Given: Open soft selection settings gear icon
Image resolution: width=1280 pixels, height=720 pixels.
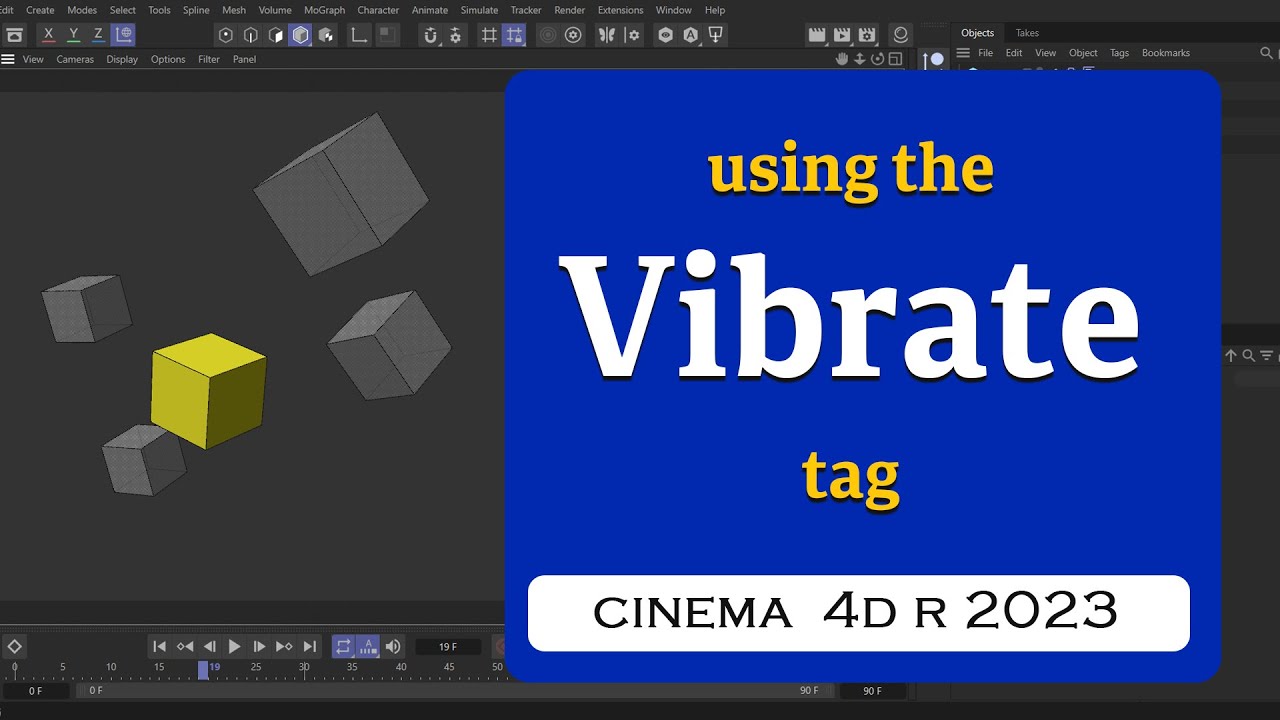Looking at the screenshot, I should (x=573, y=35).
